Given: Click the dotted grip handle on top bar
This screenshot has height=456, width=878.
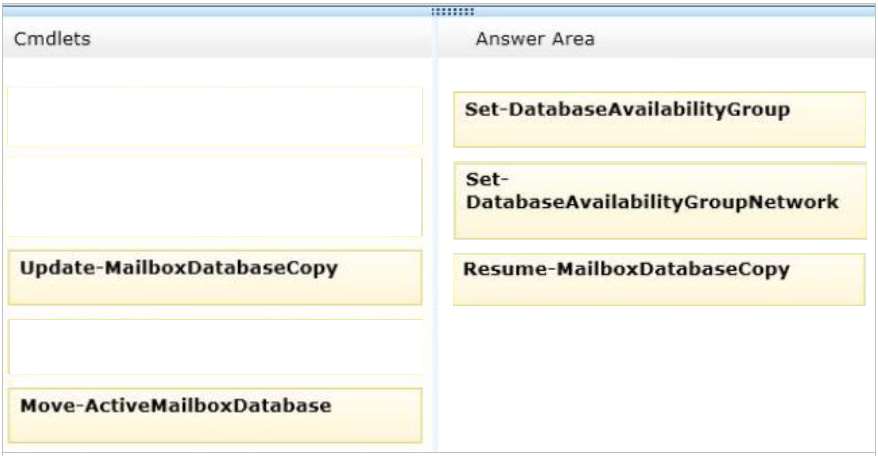Looking at the screenshot, I should (x=452, y=11).
